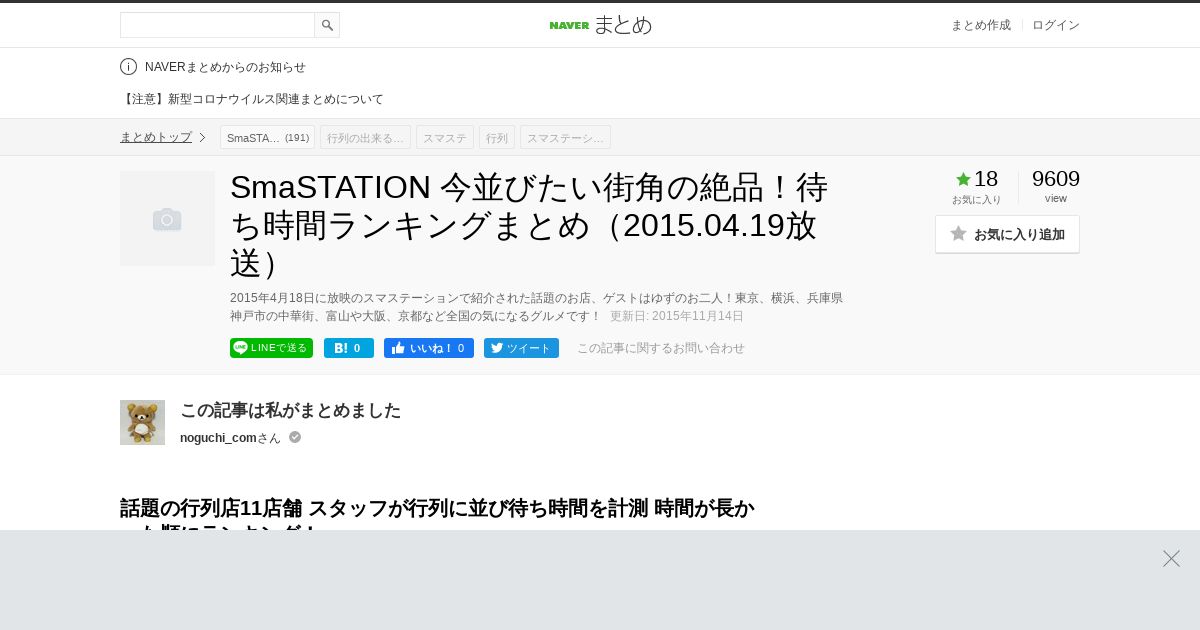Open NAVERまとめからのお知らせ heading
The height and width of the screenshot is (630, 1200).
[x=225, y=67]
